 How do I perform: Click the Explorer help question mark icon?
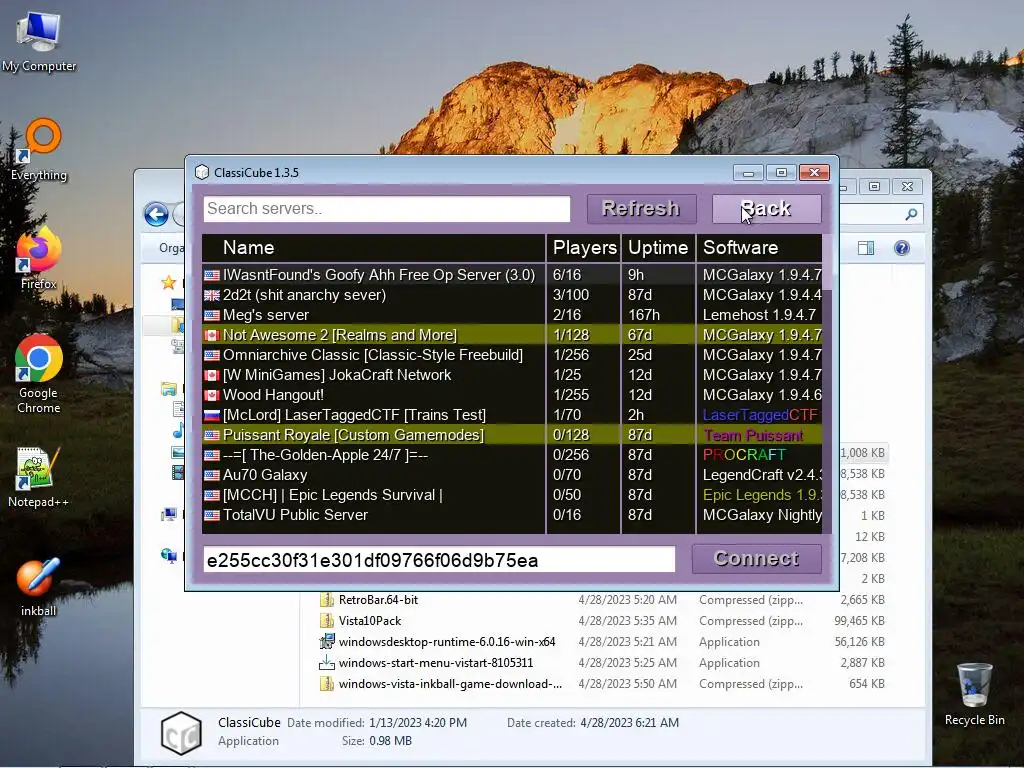(902, 248)
